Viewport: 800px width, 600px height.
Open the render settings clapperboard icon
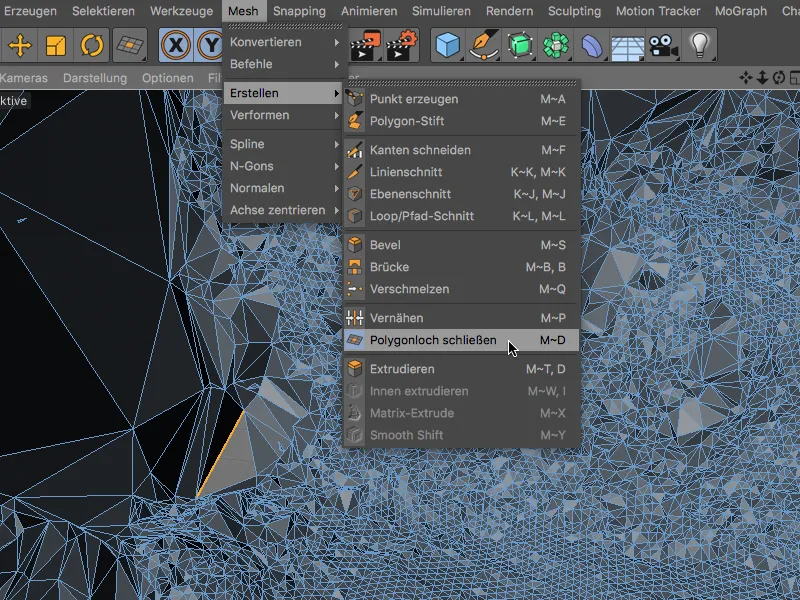click(x=402, y=45)
